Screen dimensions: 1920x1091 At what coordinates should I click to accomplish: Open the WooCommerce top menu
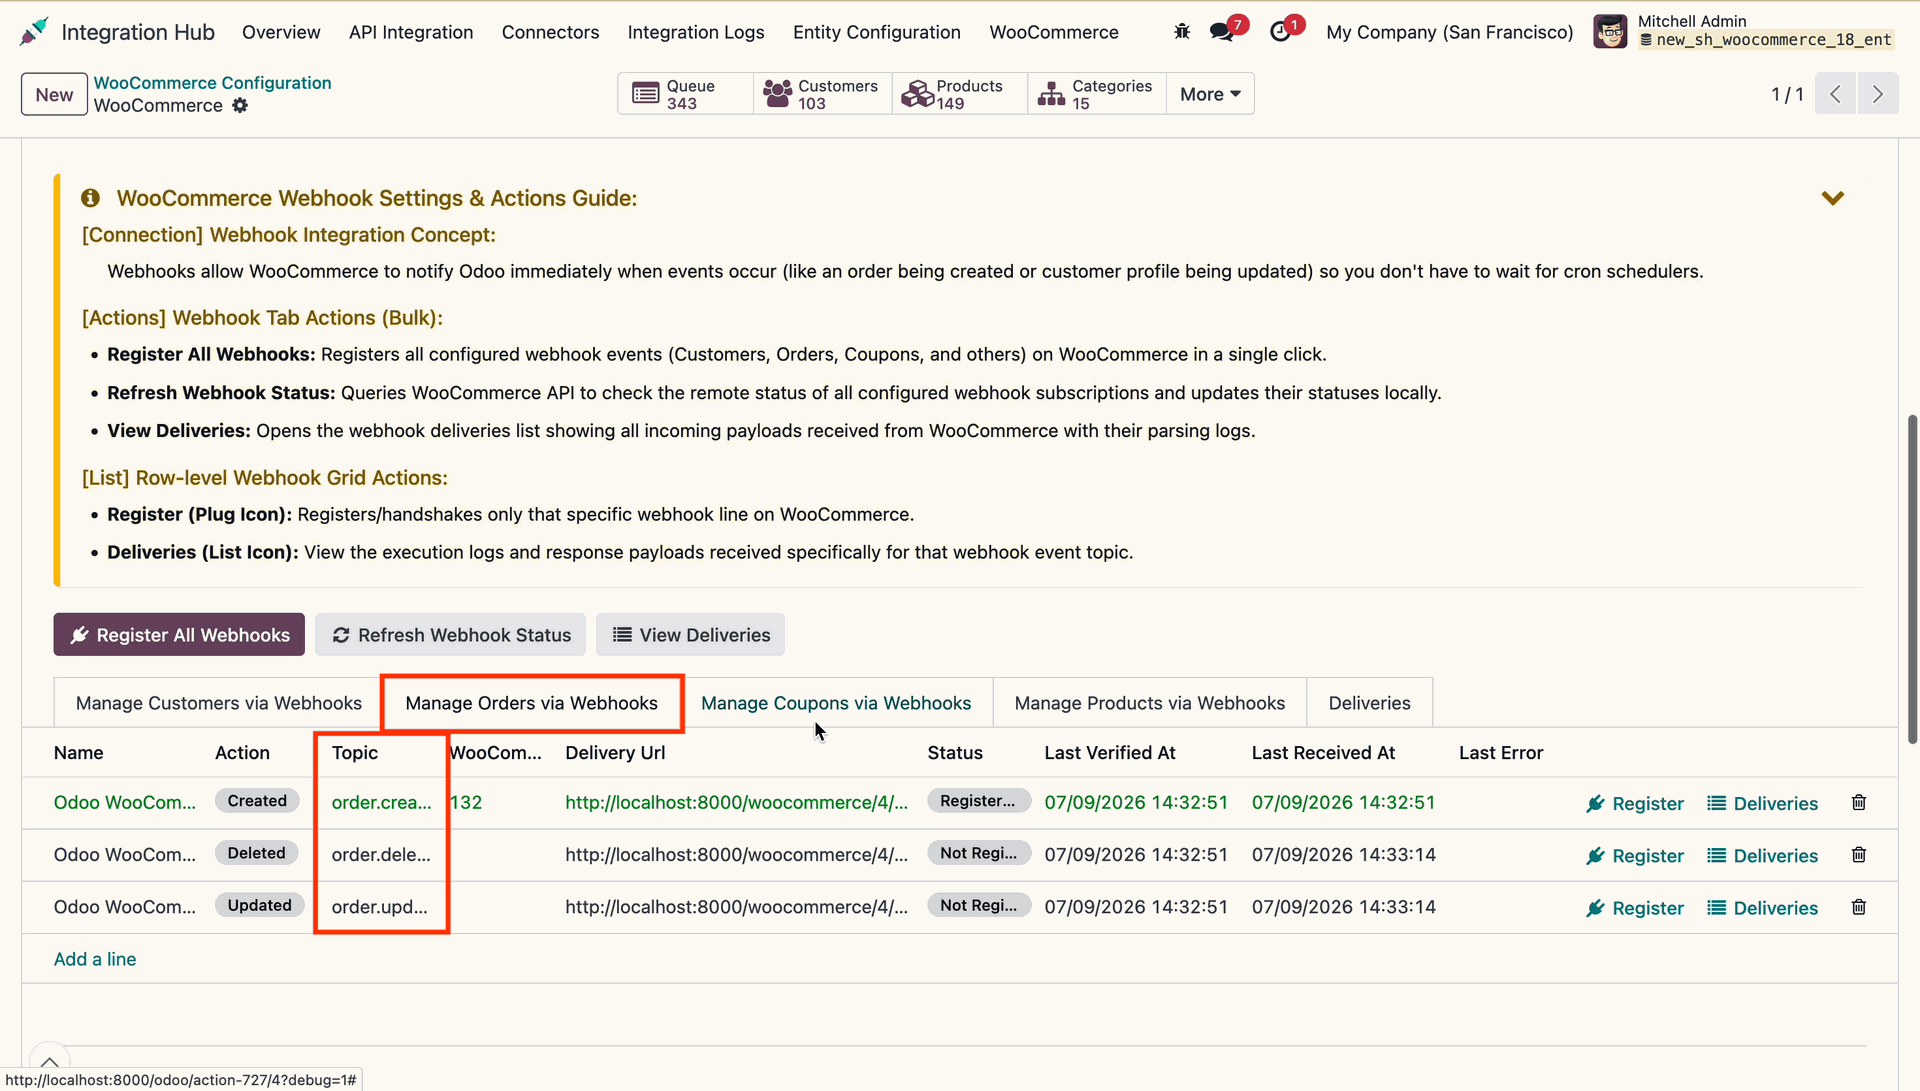(x=1054, y=32)
